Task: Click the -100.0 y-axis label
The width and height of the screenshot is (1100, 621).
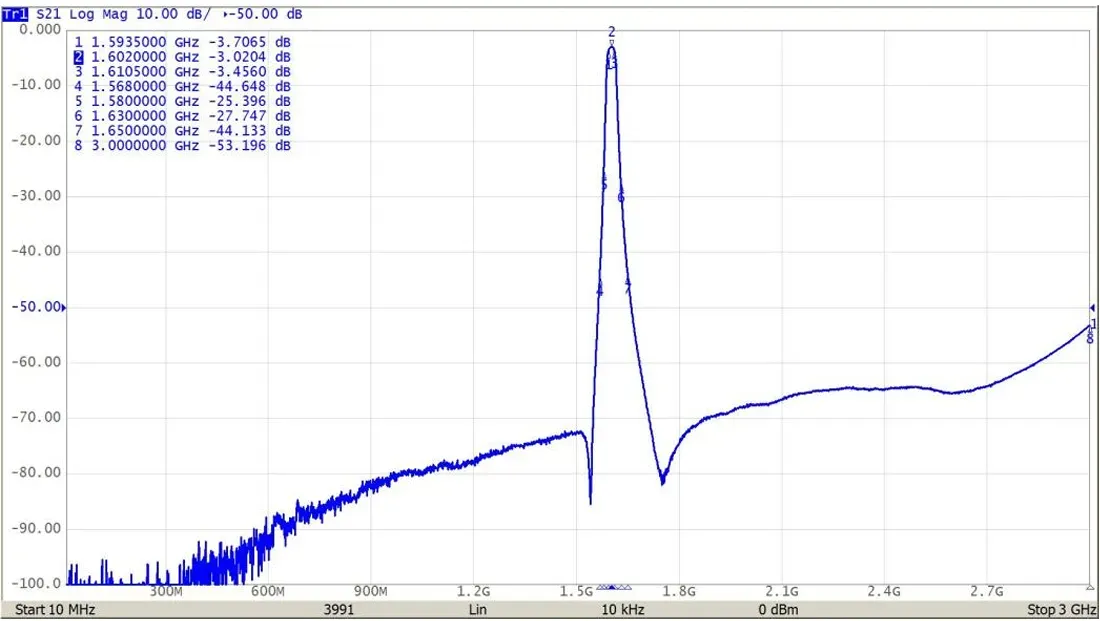Action: 36,583
